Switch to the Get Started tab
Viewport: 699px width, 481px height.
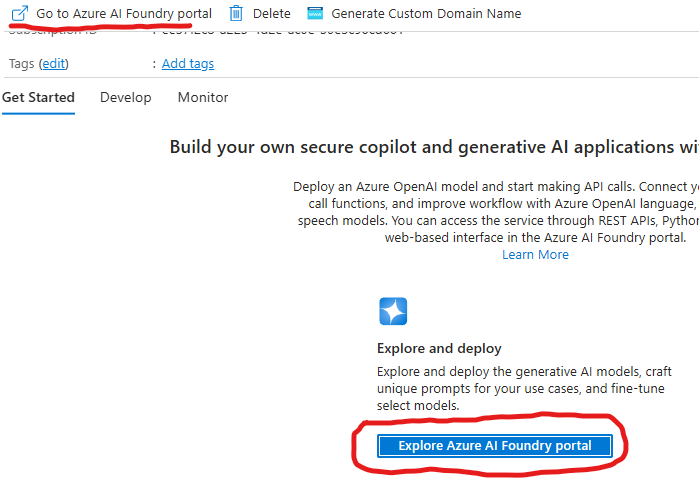tap(38, 97)
